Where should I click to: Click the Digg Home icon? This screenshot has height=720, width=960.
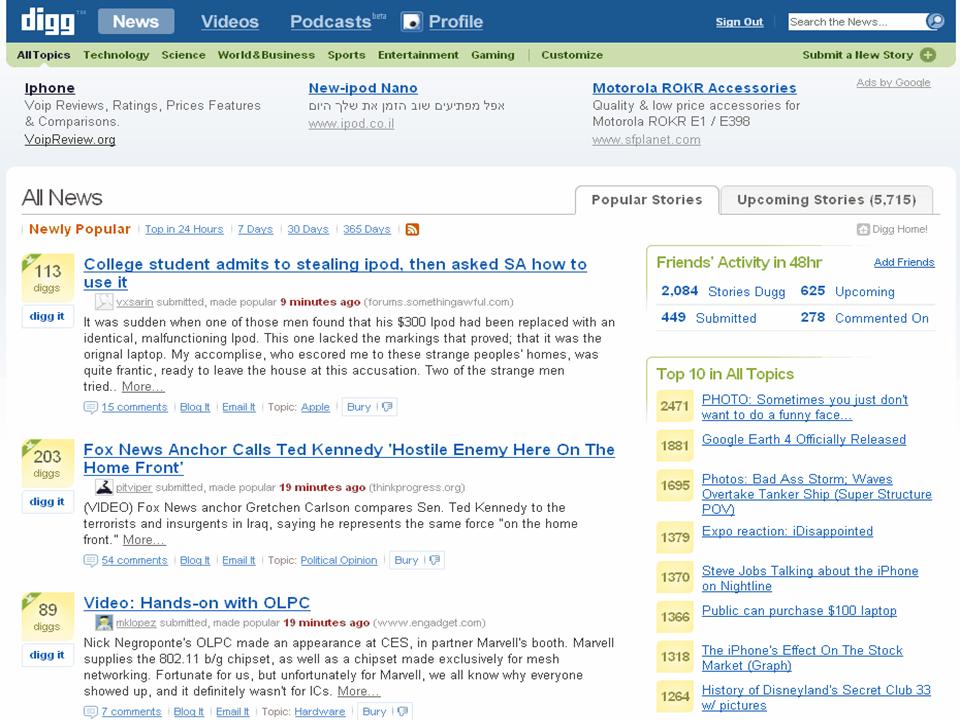[x=863, y=230]
